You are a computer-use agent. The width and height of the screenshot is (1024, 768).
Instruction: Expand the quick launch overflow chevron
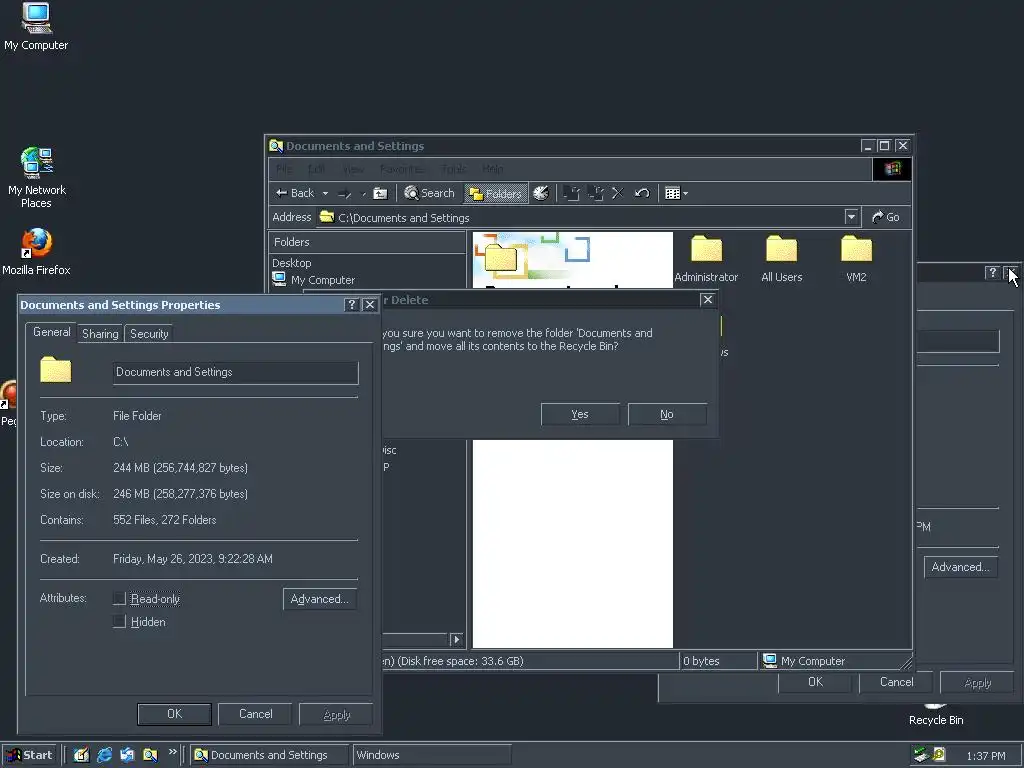pos(172,752)
